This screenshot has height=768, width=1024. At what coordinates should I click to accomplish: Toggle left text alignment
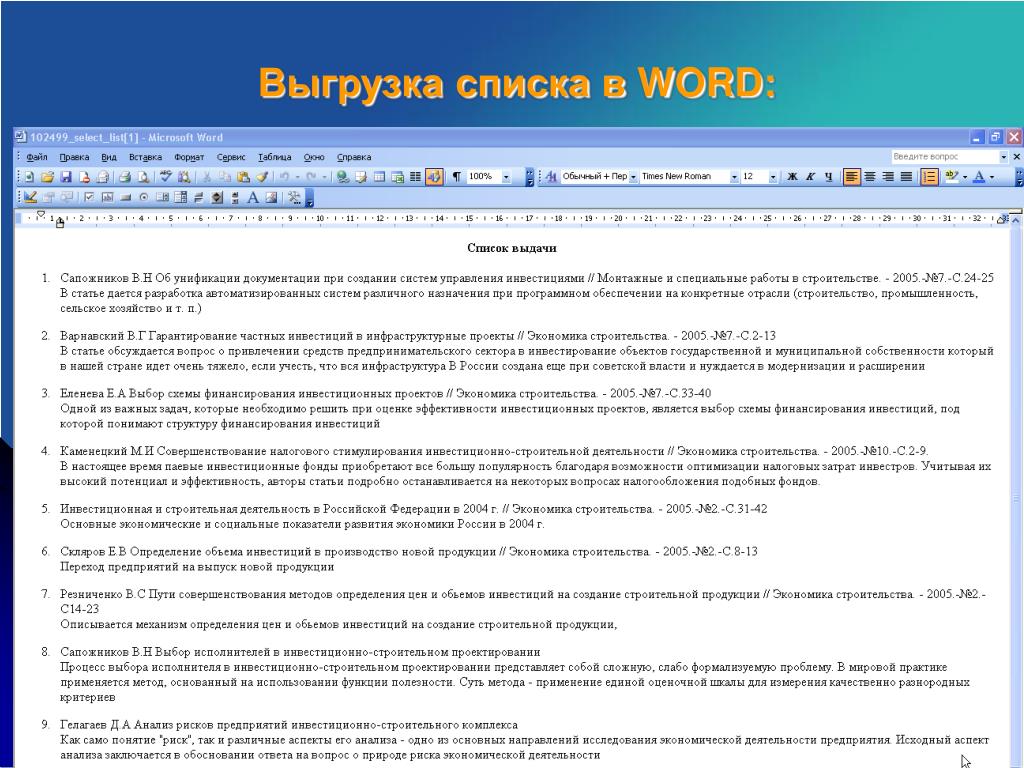[852, 177]
